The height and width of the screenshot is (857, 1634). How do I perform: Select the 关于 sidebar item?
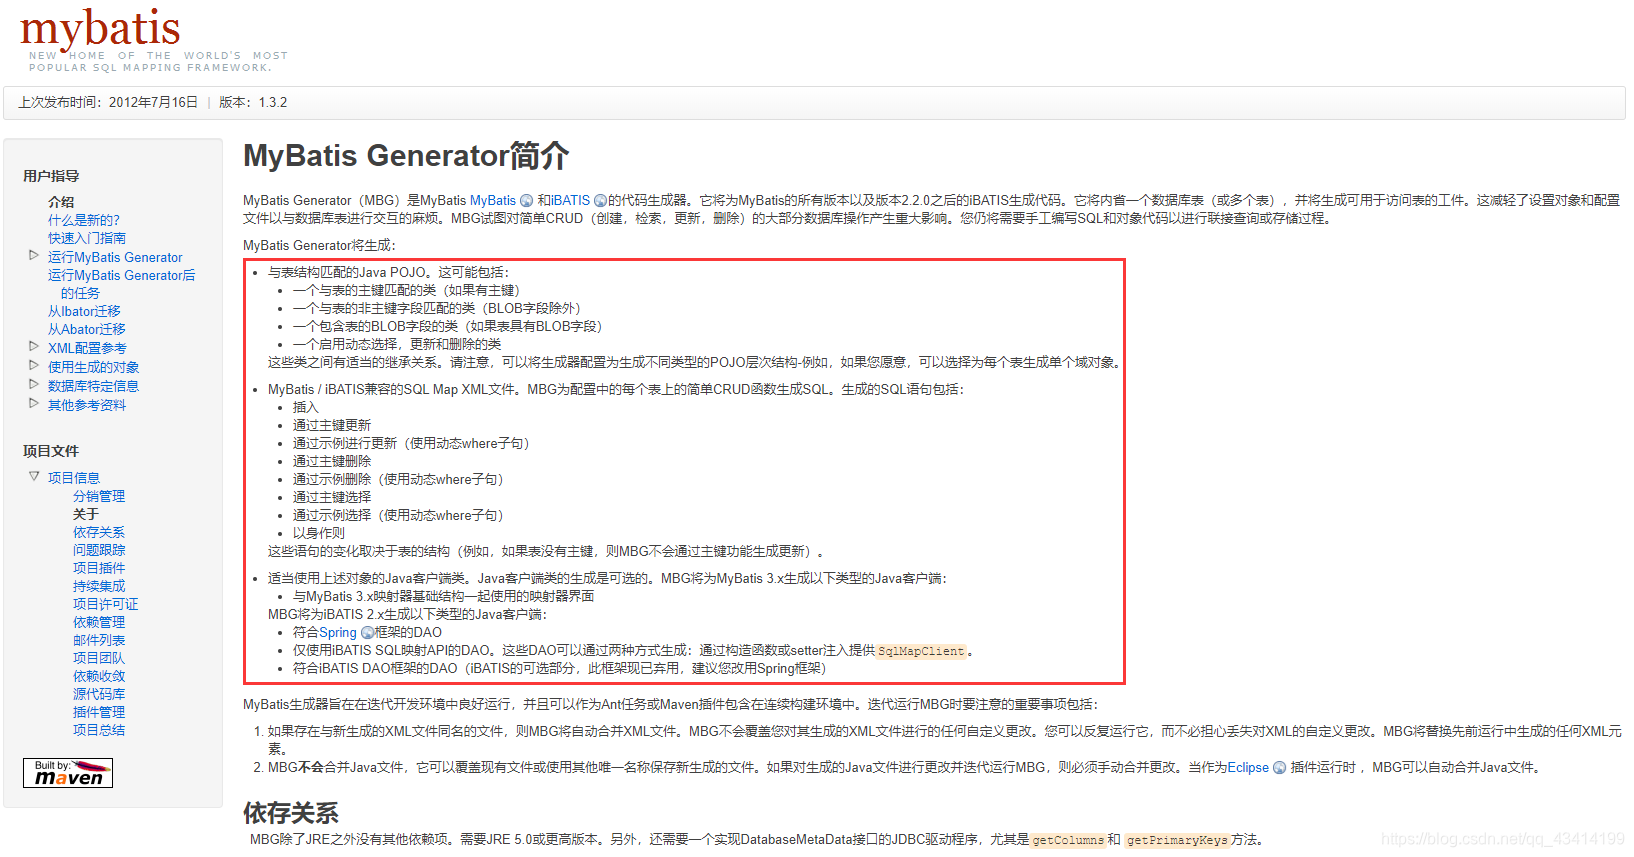[x=86, y=514]
